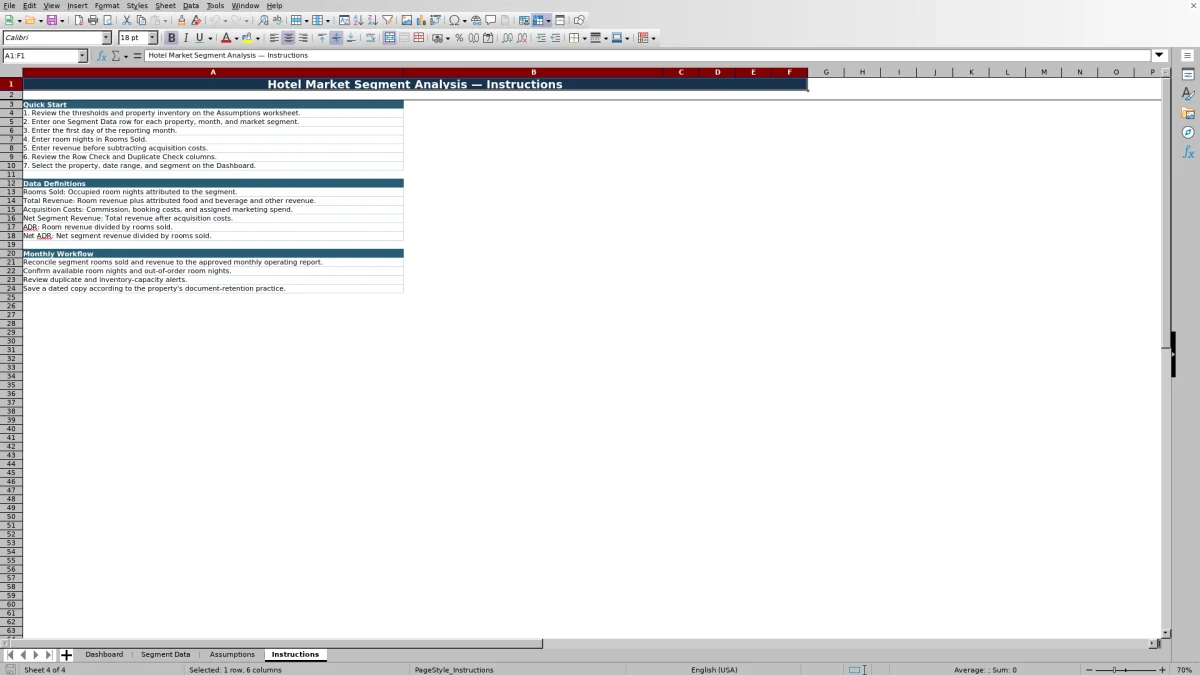The image size is (1200, 675).
Task: Toggle Align Left button
Action: (x=274, y=38)
